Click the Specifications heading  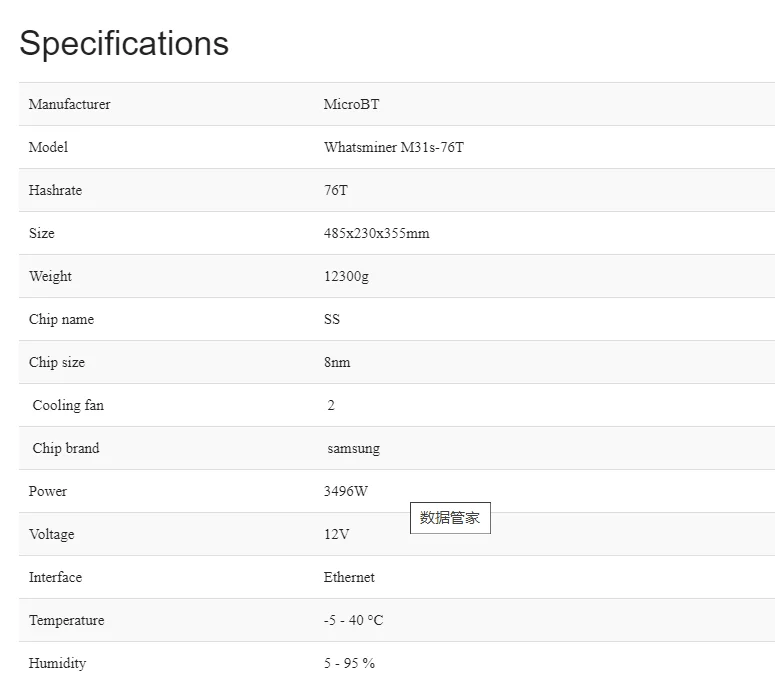click(x=124, y=43)
